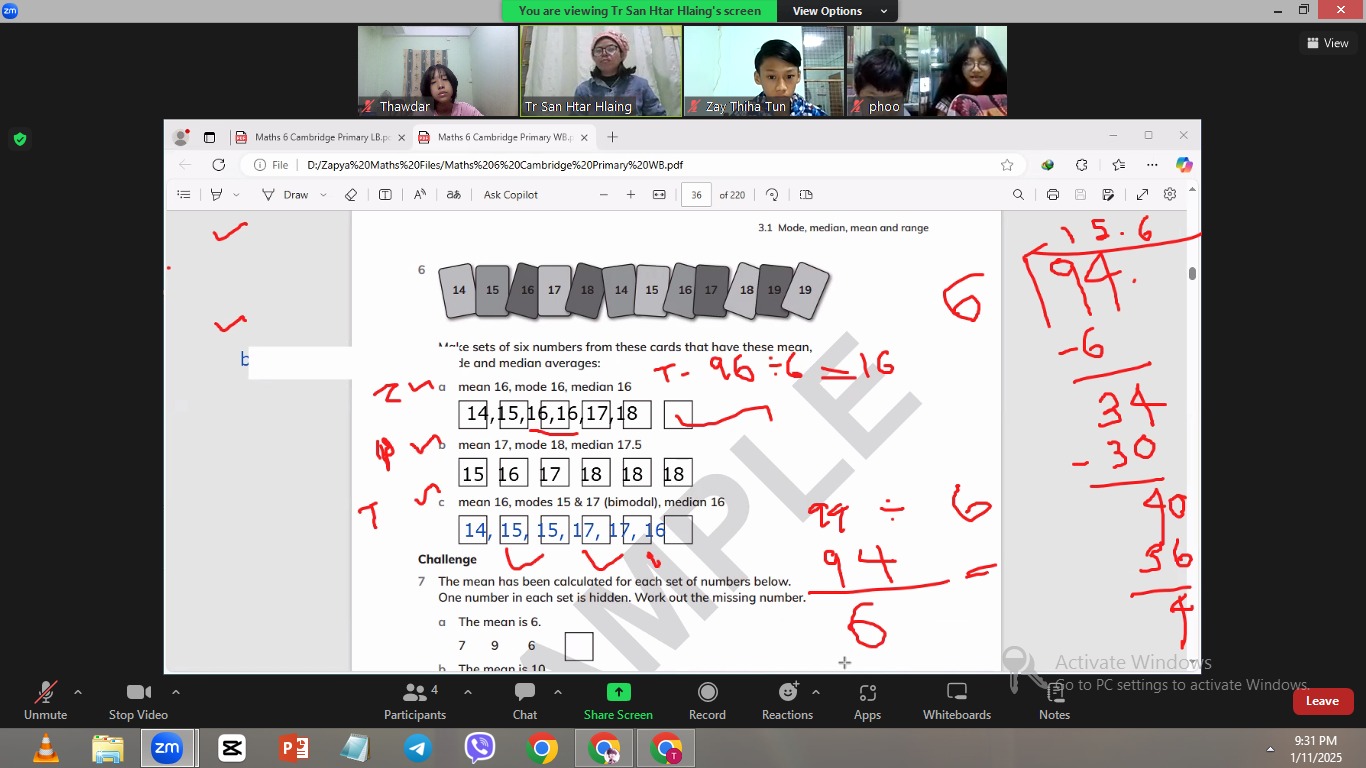Start Read aloud in PDF toolbar

point(420,195)
